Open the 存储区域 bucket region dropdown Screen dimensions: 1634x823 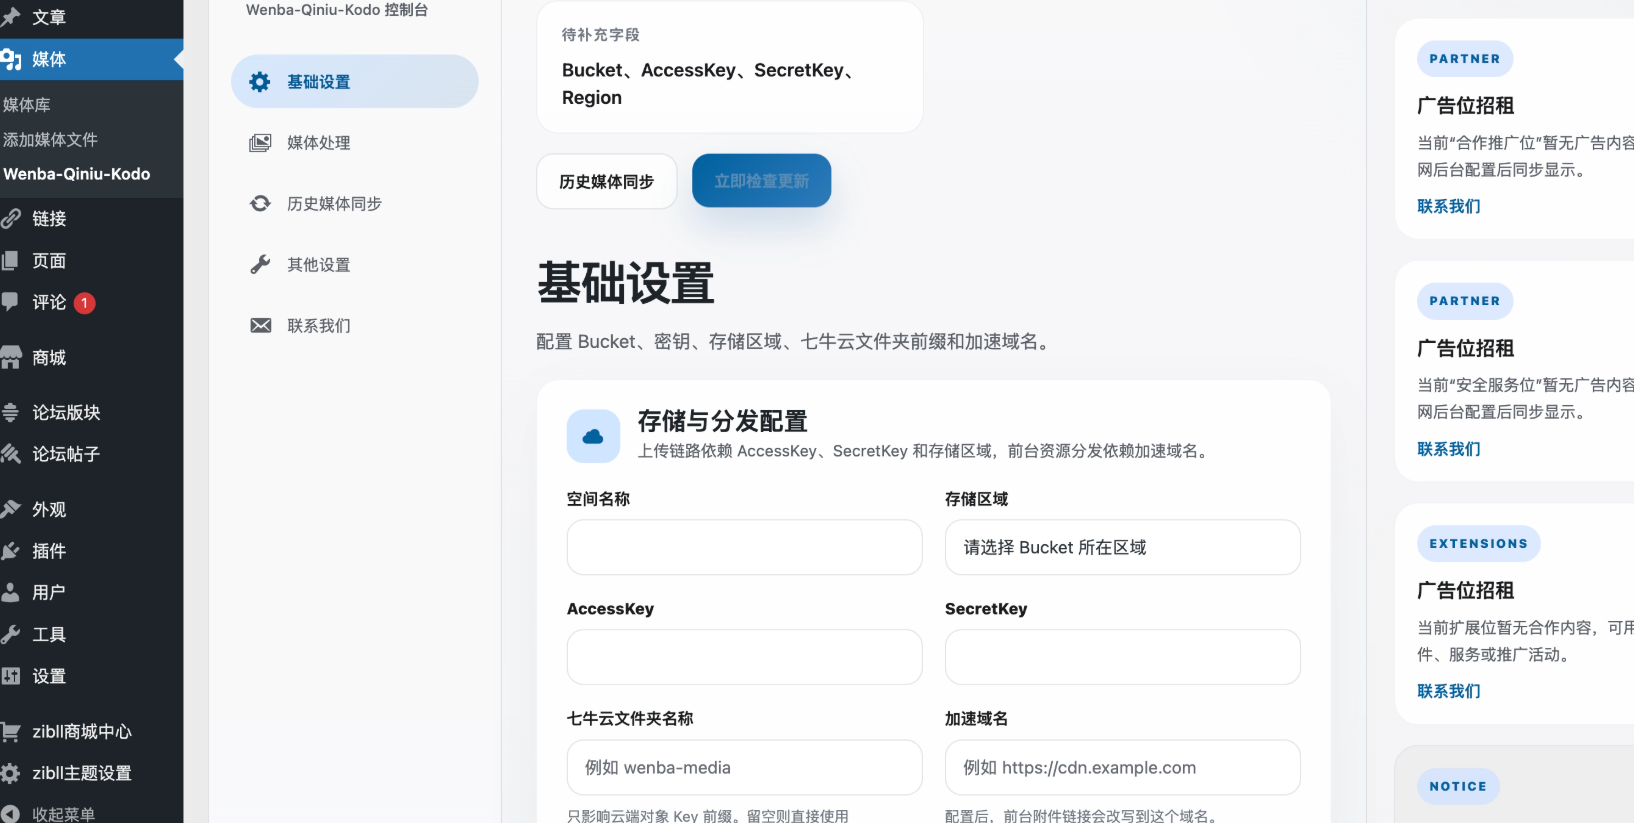(1122, 547)
